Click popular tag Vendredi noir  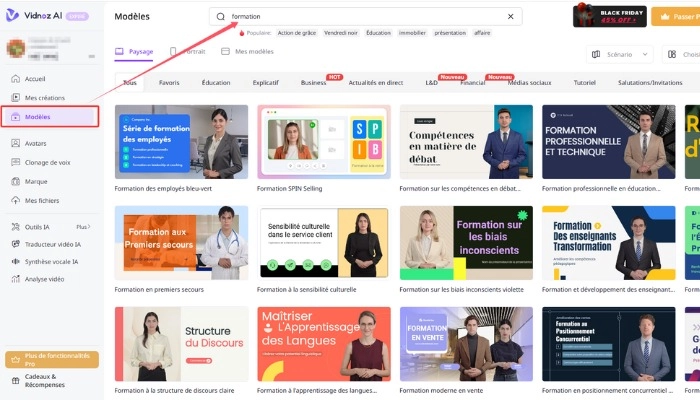341,33
